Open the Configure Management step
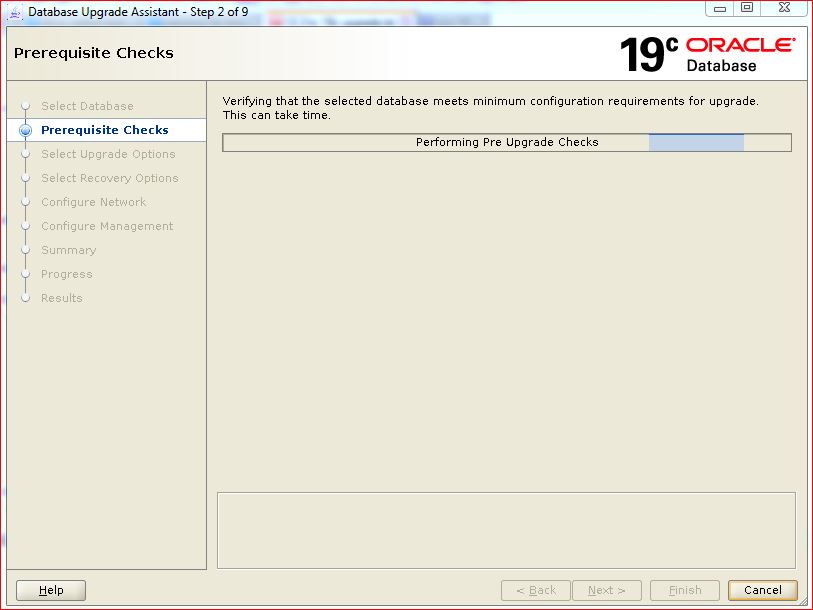 pyautogui.click(x=107, y=226)
